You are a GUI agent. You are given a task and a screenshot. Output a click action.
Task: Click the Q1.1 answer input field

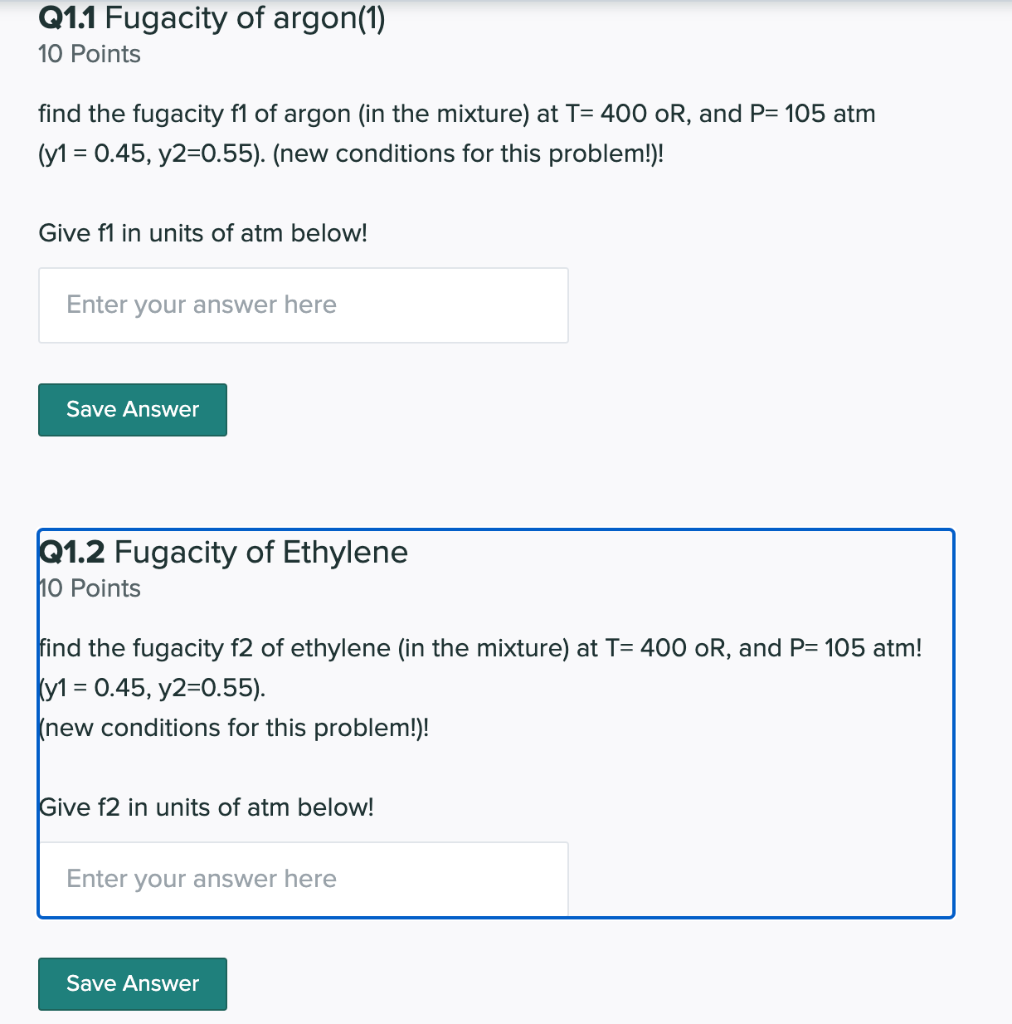pyautogui.click(x=303, y=305)
